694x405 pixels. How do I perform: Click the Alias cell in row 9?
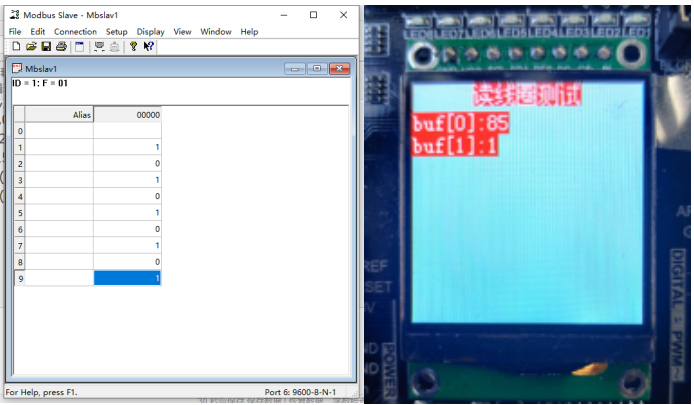pyautogui.click(x=59, y=278)
